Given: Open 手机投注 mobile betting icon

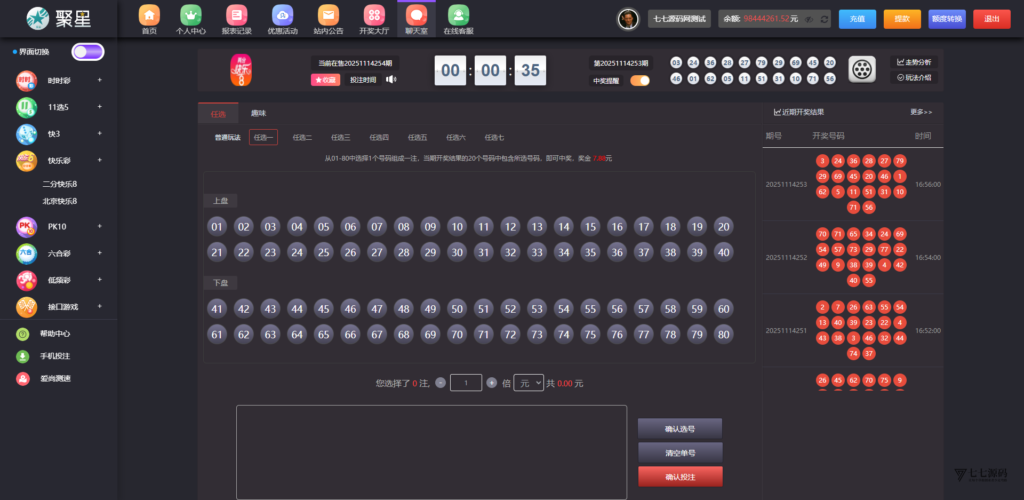Looking at the screenshot, I should pos(22,356).
